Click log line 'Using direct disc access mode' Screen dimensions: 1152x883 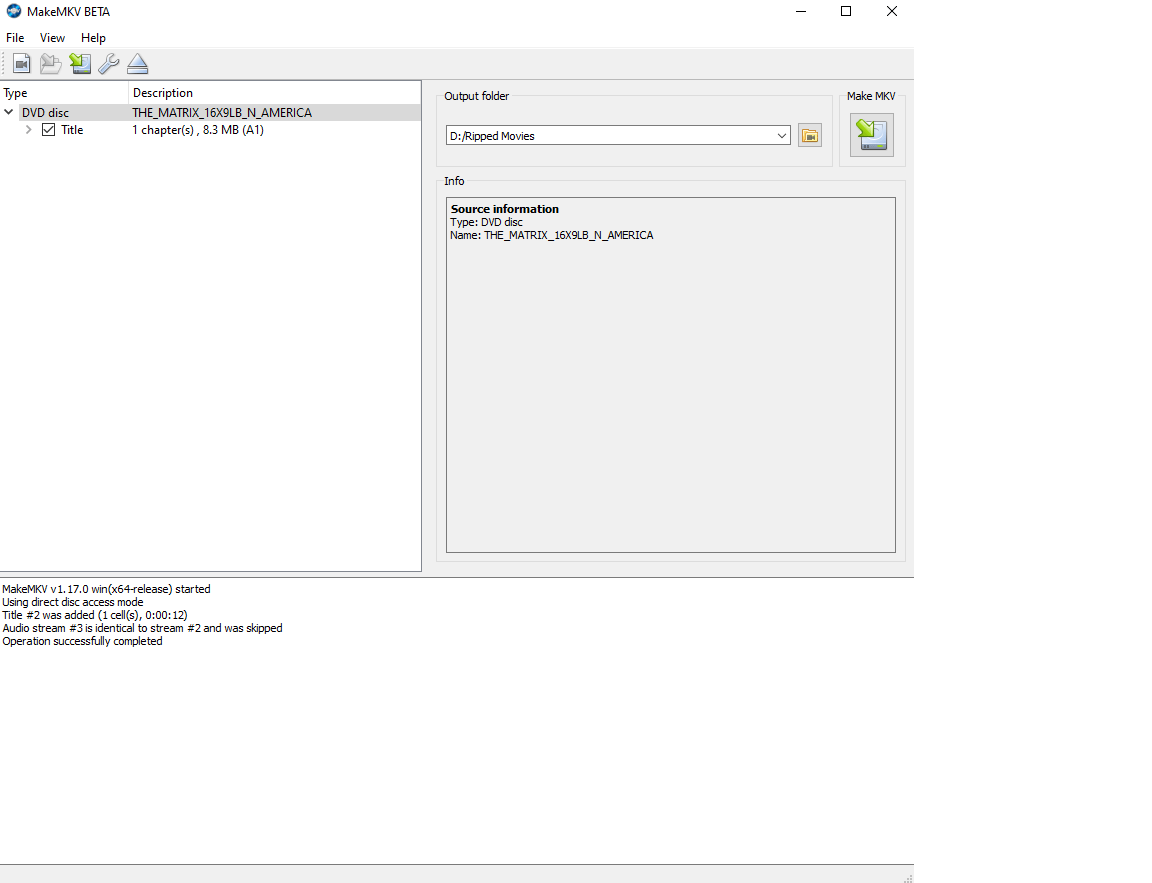pyautogui.click(x=73, y=602)
